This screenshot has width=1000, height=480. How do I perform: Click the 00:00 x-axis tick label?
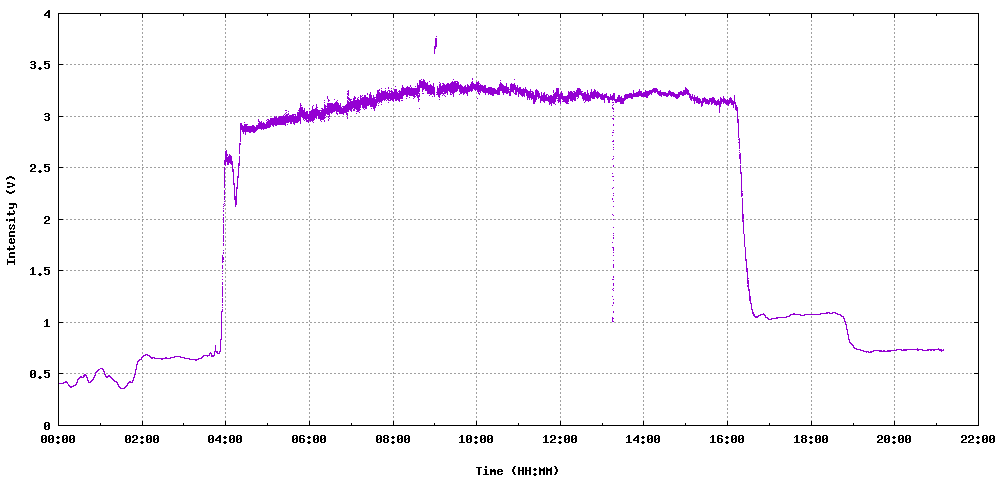coord(58,439)
